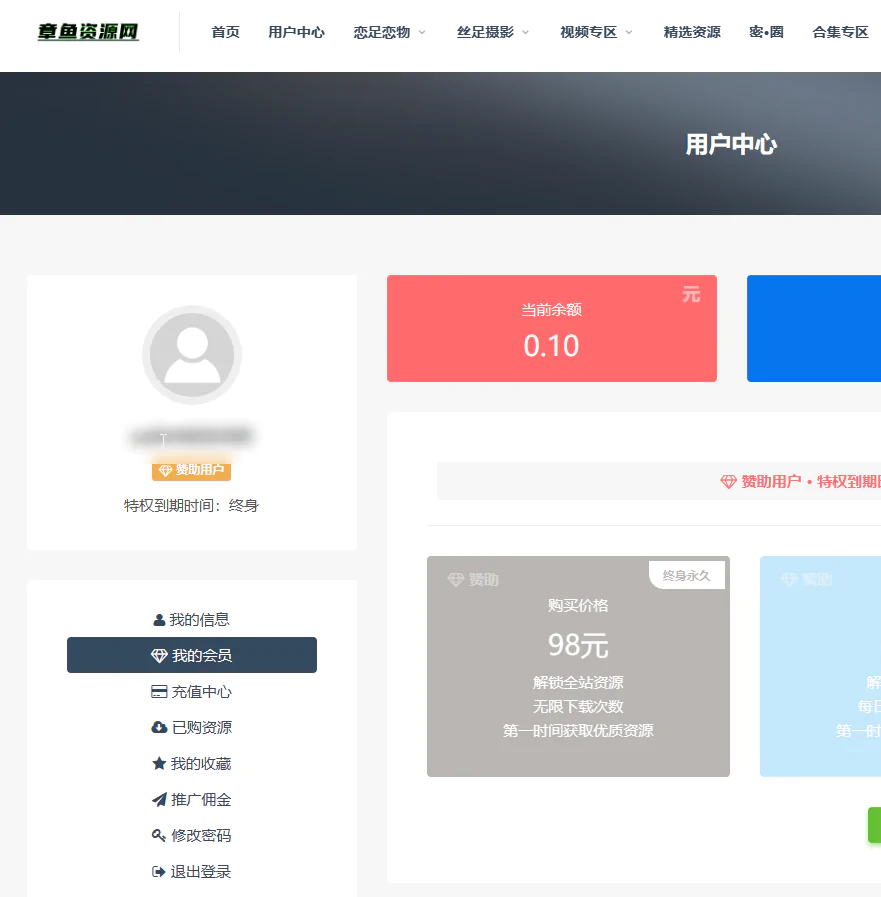
Task: Go to 精选资源 section
Action: click(692, 32)
